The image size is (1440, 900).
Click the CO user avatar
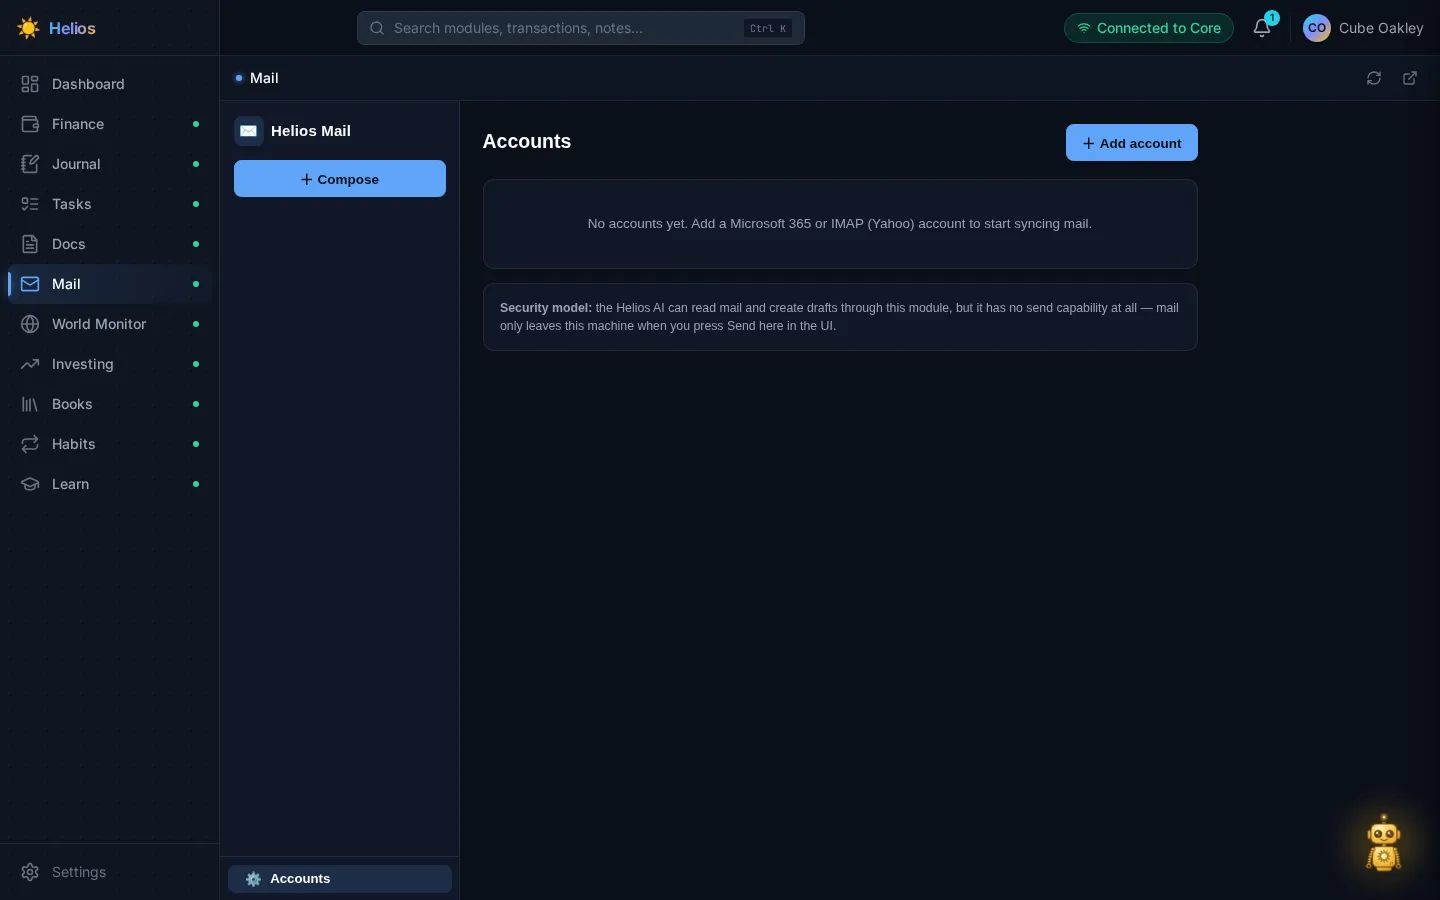pyautogui.click(x=1317, y=28)
